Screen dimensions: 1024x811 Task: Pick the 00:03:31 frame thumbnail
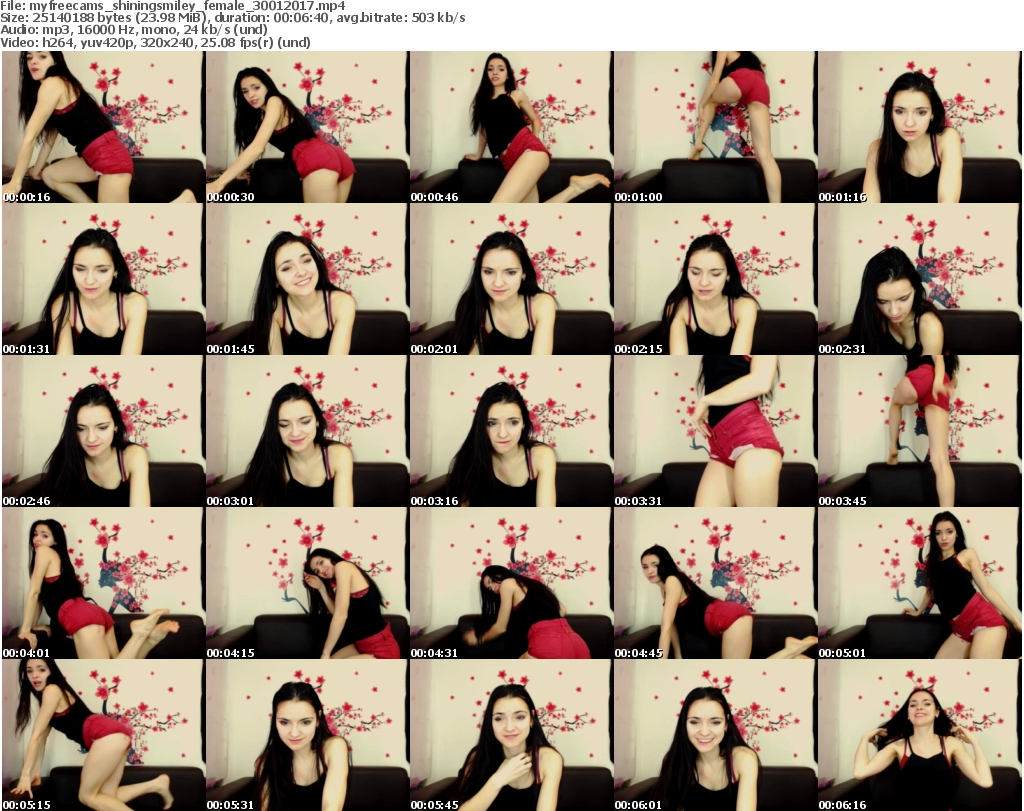coord(715,431)
